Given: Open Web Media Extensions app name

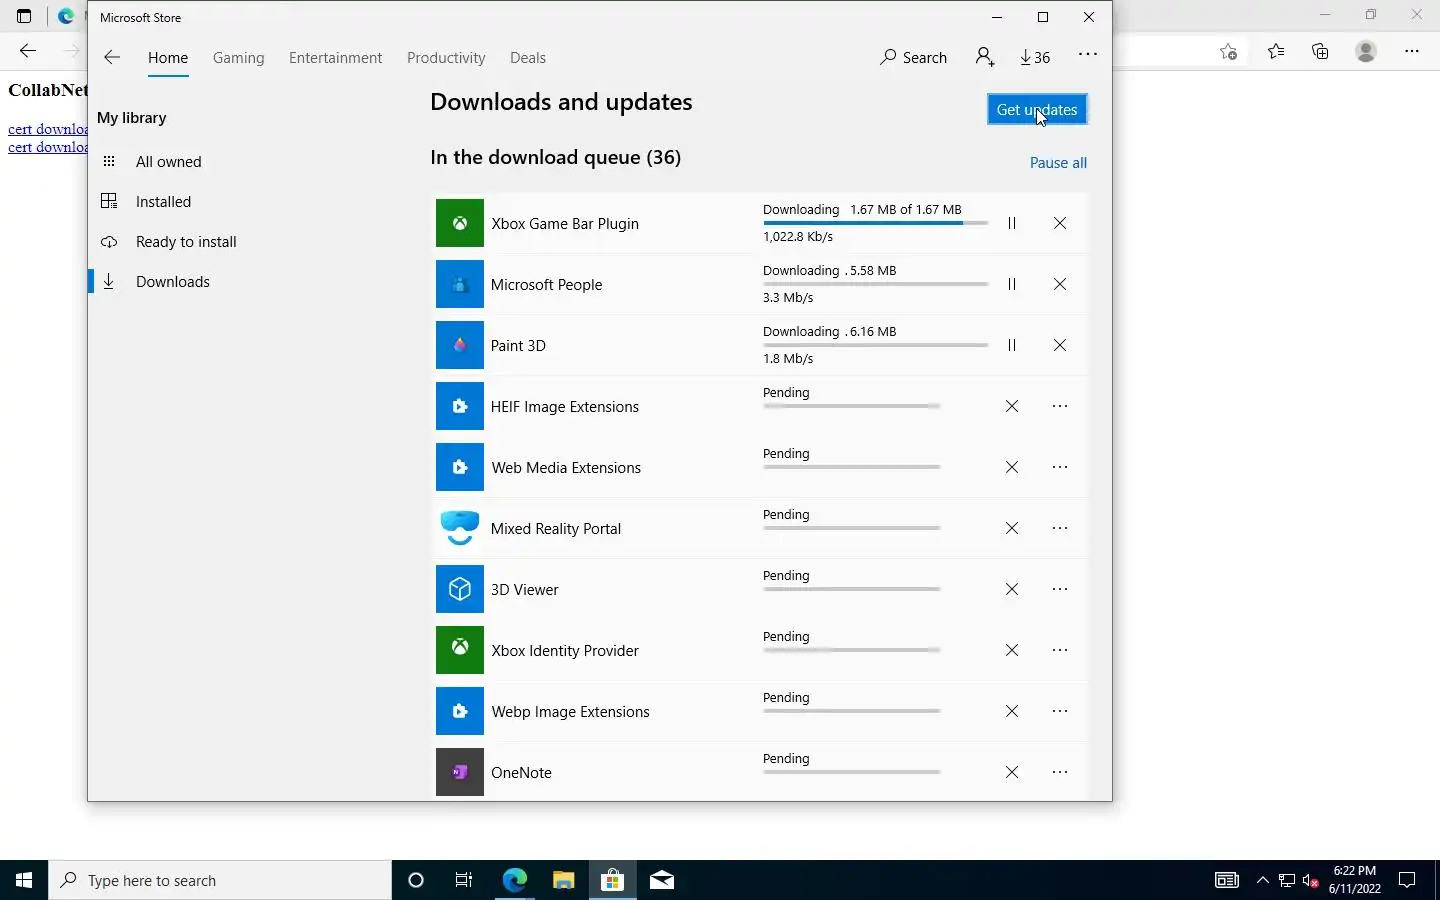Looking at the screenshot, I should point(566,468).
